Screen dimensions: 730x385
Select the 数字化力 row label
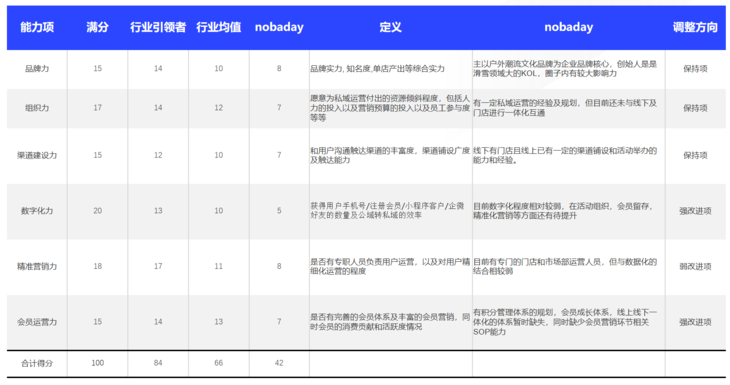pyautogui.click(x=37, y=210)
